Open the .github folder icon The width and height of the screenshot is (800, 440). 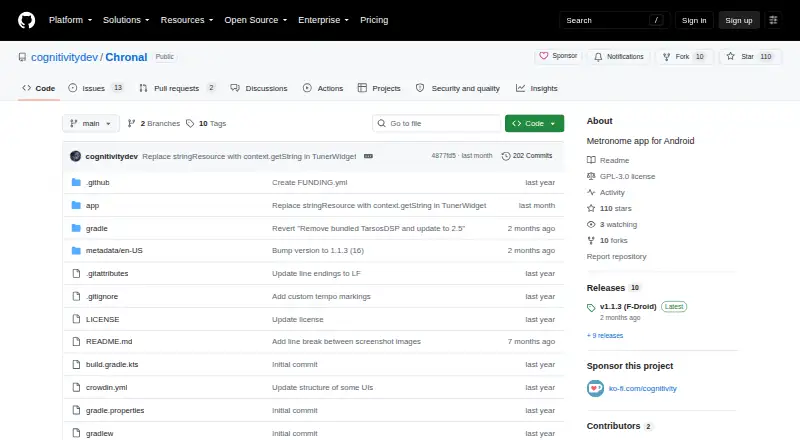76,182
